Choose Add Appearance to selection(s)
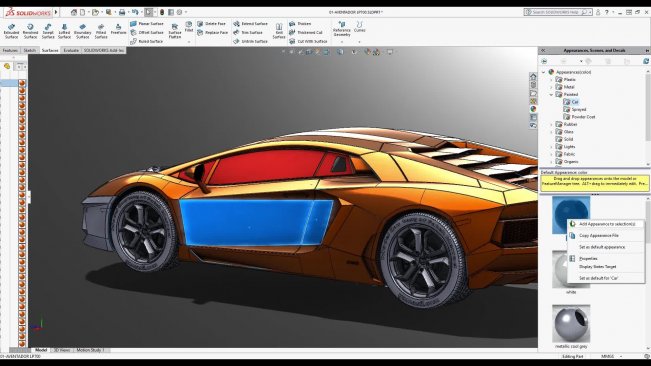Image resolution: width=651 pixels, height=366 pixels. pyautogui.click(x=607, y=224)
